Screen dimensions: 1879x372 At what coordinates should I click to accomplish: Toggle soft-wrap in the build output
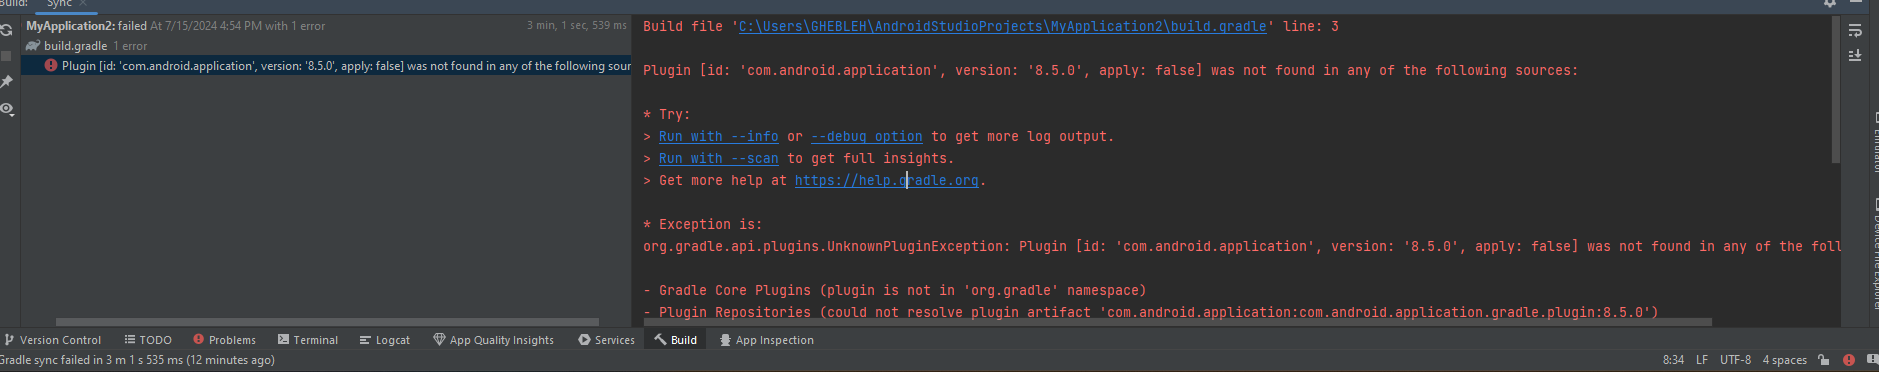tap(1855, 31)
